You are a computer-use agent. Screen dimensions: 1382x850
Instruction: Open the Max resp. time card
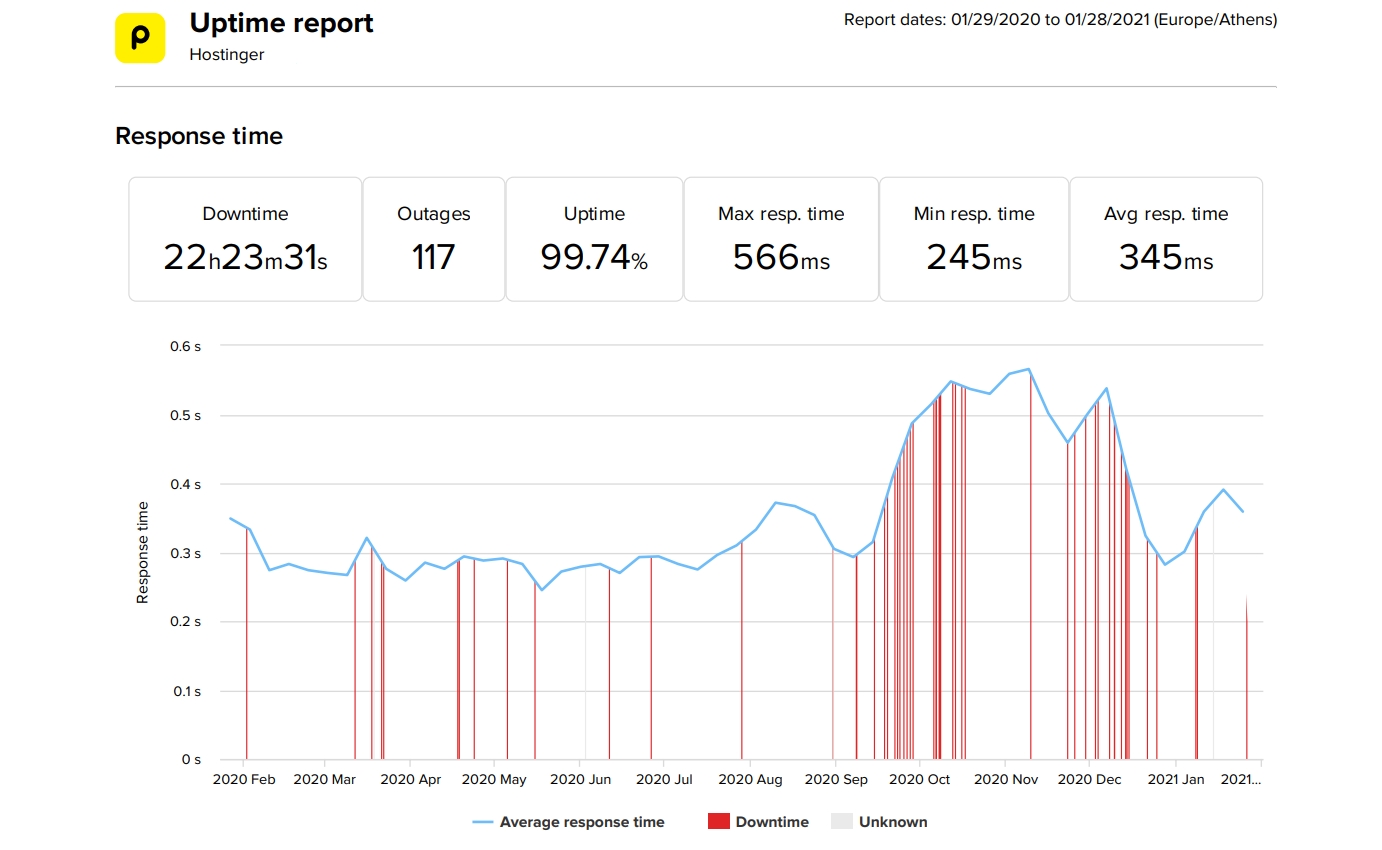(780, 239)
